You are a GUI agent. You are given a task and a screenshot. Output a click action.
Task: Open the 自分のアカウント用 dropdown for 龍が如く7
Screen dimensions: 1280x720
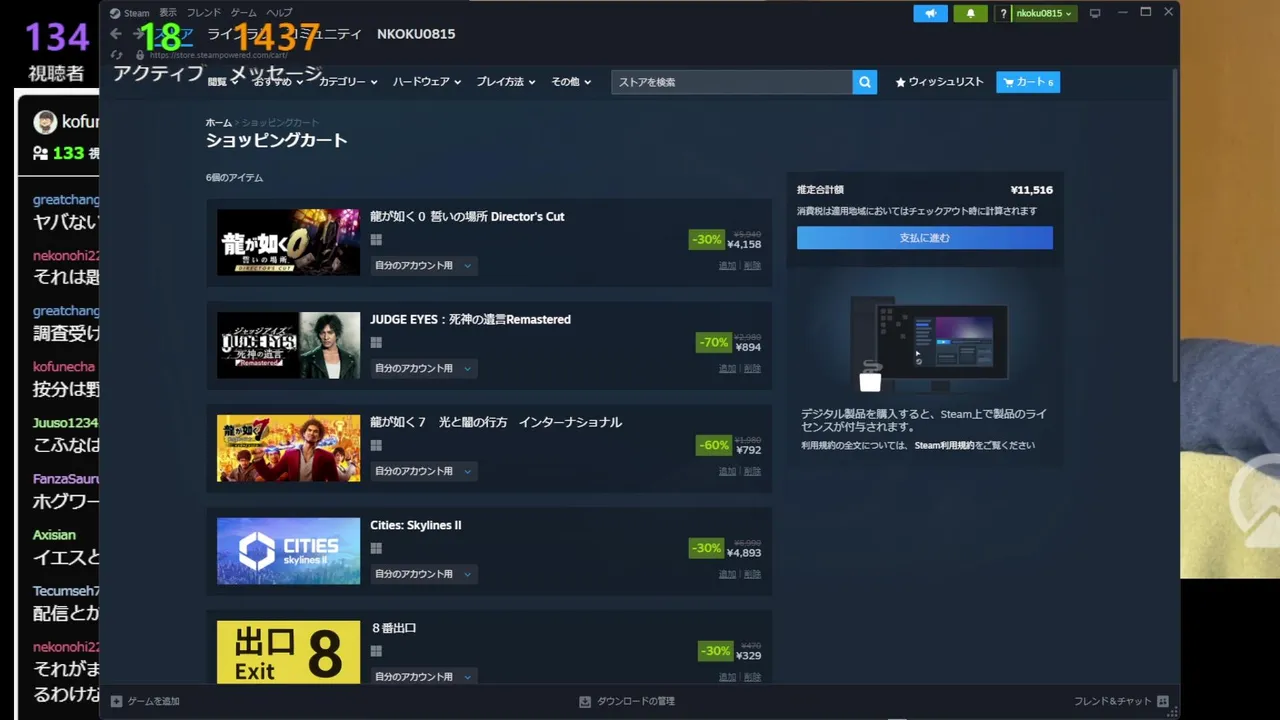click(423, 471)
